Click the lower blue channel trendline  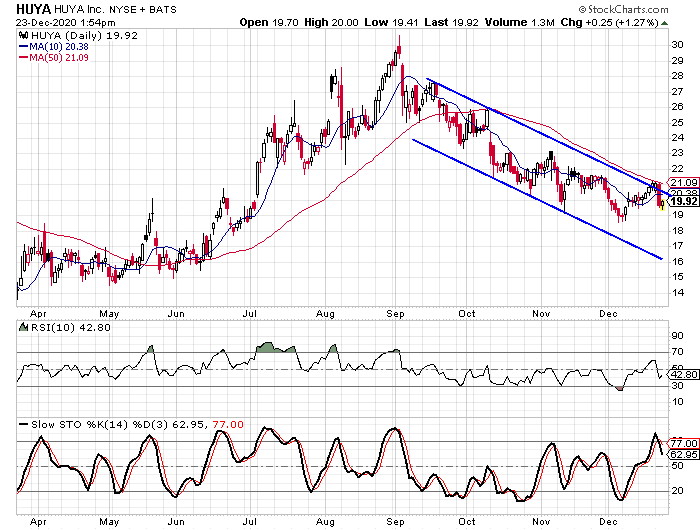point(537,199)
